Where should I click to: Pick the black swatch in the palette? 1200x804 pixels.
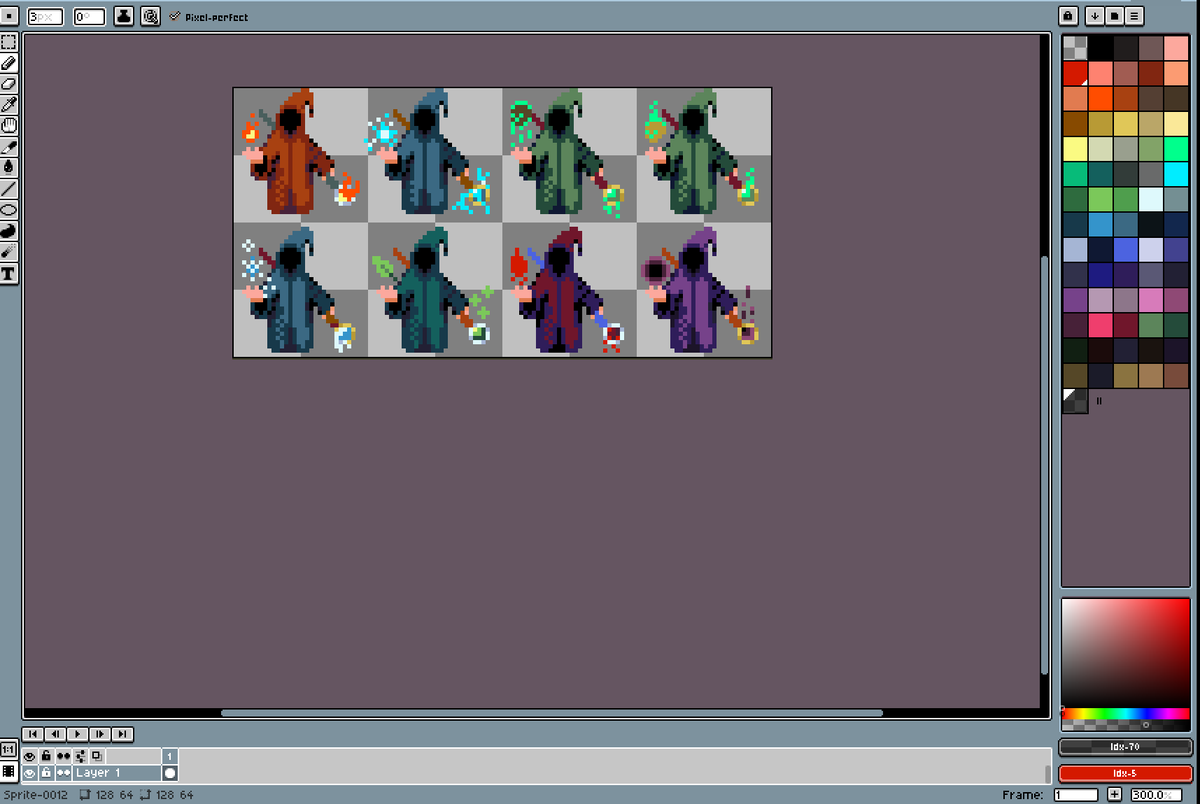[x=1100, y=47]
